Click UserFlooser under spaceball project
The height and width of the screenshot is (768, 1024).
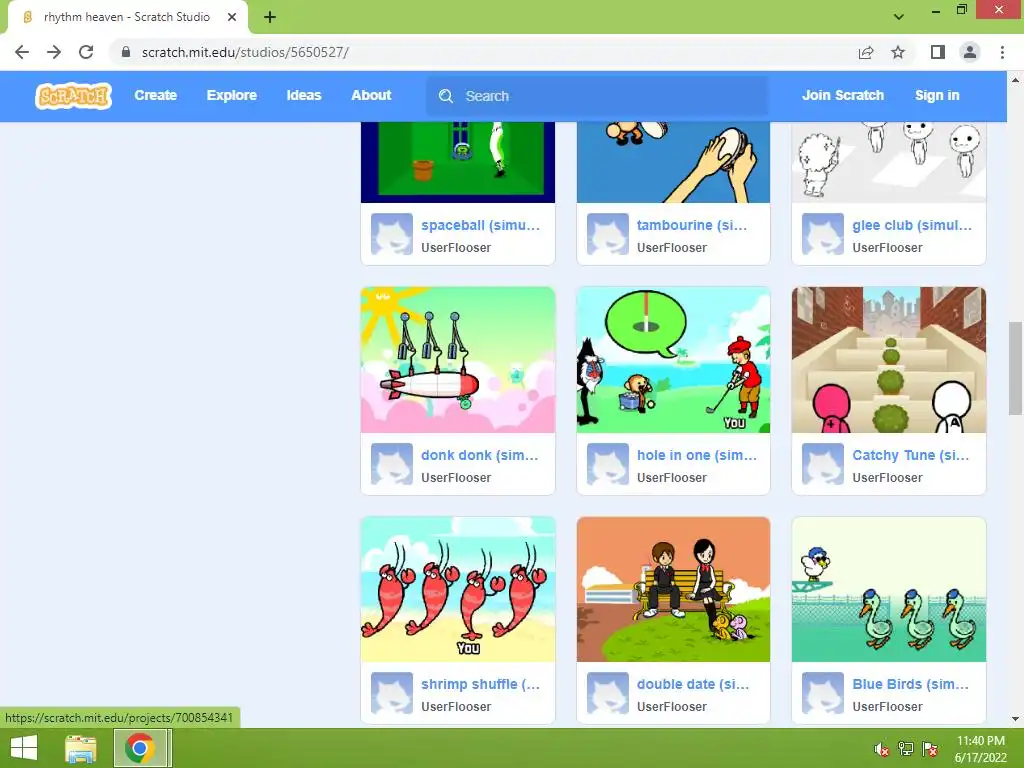(x=456, y=248)
